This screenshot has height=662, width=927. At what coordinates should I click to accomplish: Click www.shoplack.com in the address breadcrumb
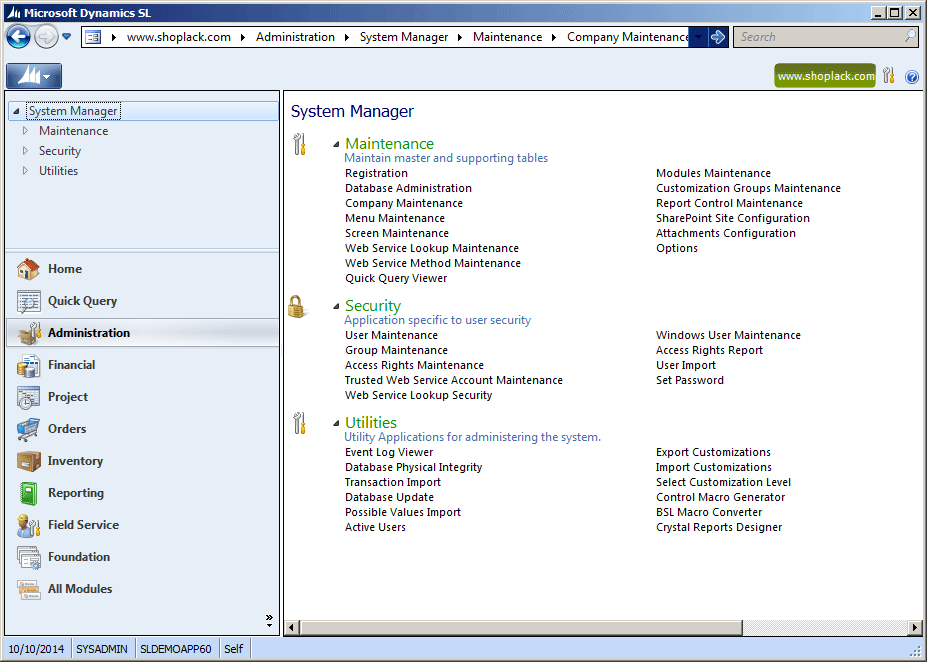click(179, 37)
